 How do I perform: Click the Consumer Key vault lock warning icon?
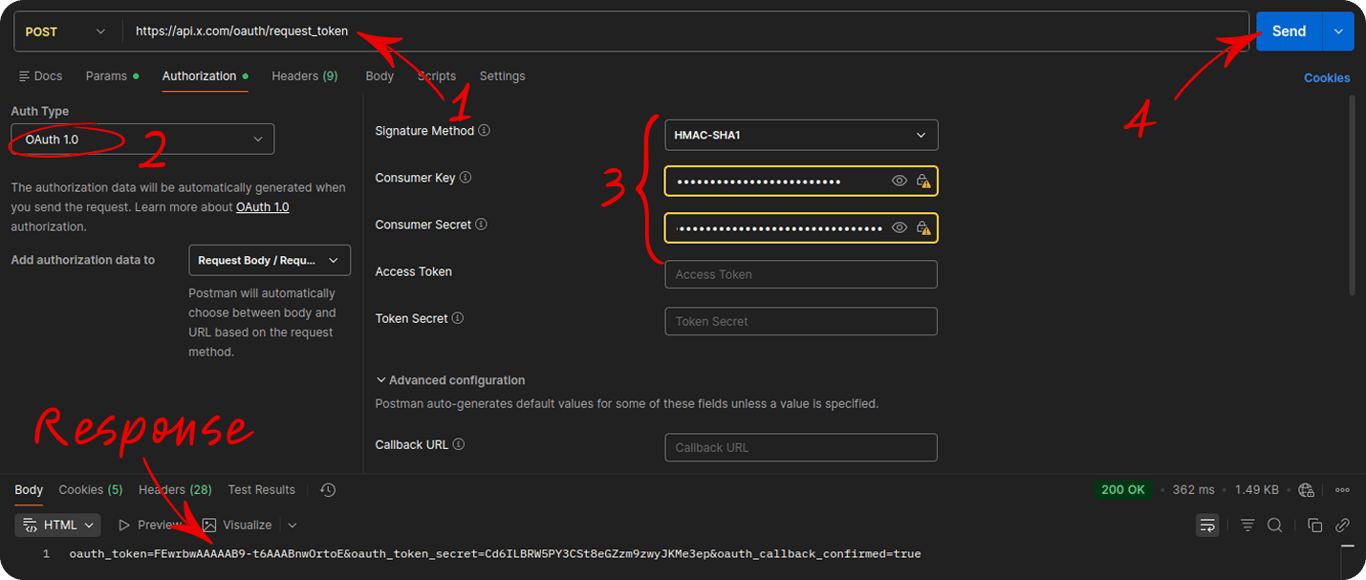(923, 181)
